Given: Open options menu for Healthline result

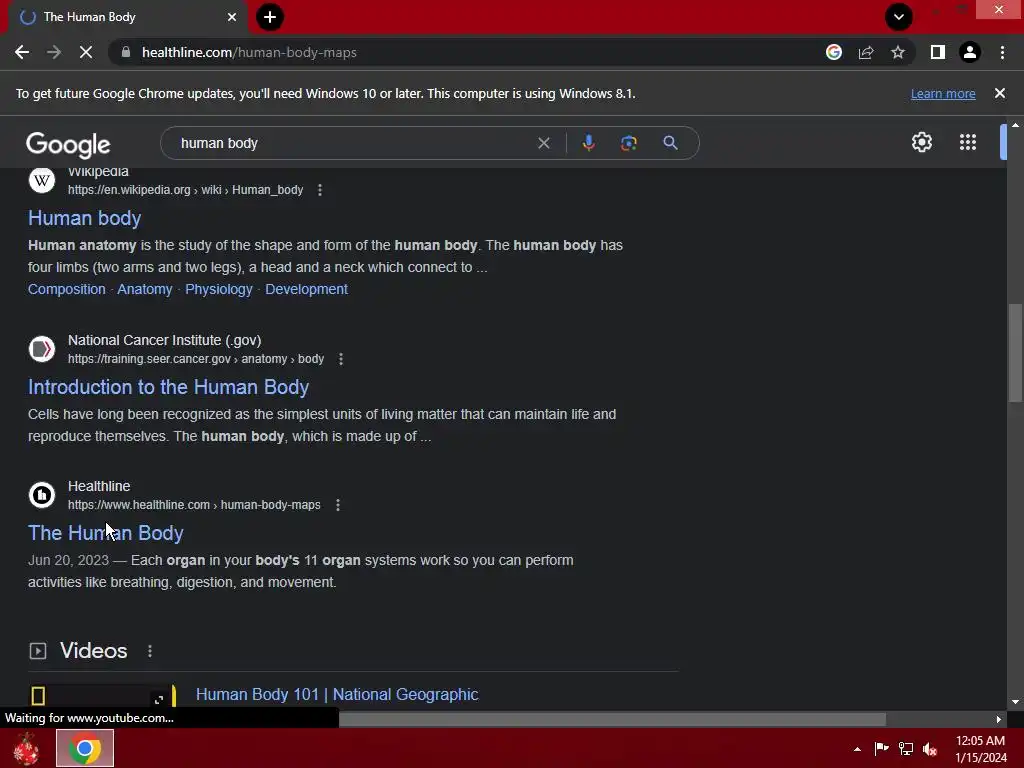Looking at the screenshot, I should tap(338, 505).
